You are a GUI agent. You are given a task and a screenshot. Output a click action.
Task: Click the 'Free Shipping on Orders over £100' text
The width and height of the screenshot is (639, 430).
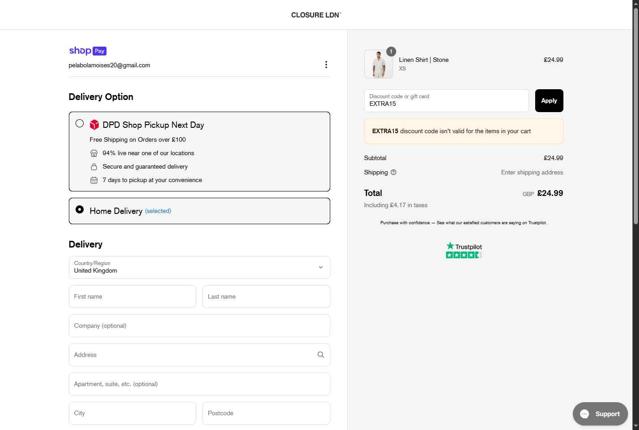coord(138,139)
